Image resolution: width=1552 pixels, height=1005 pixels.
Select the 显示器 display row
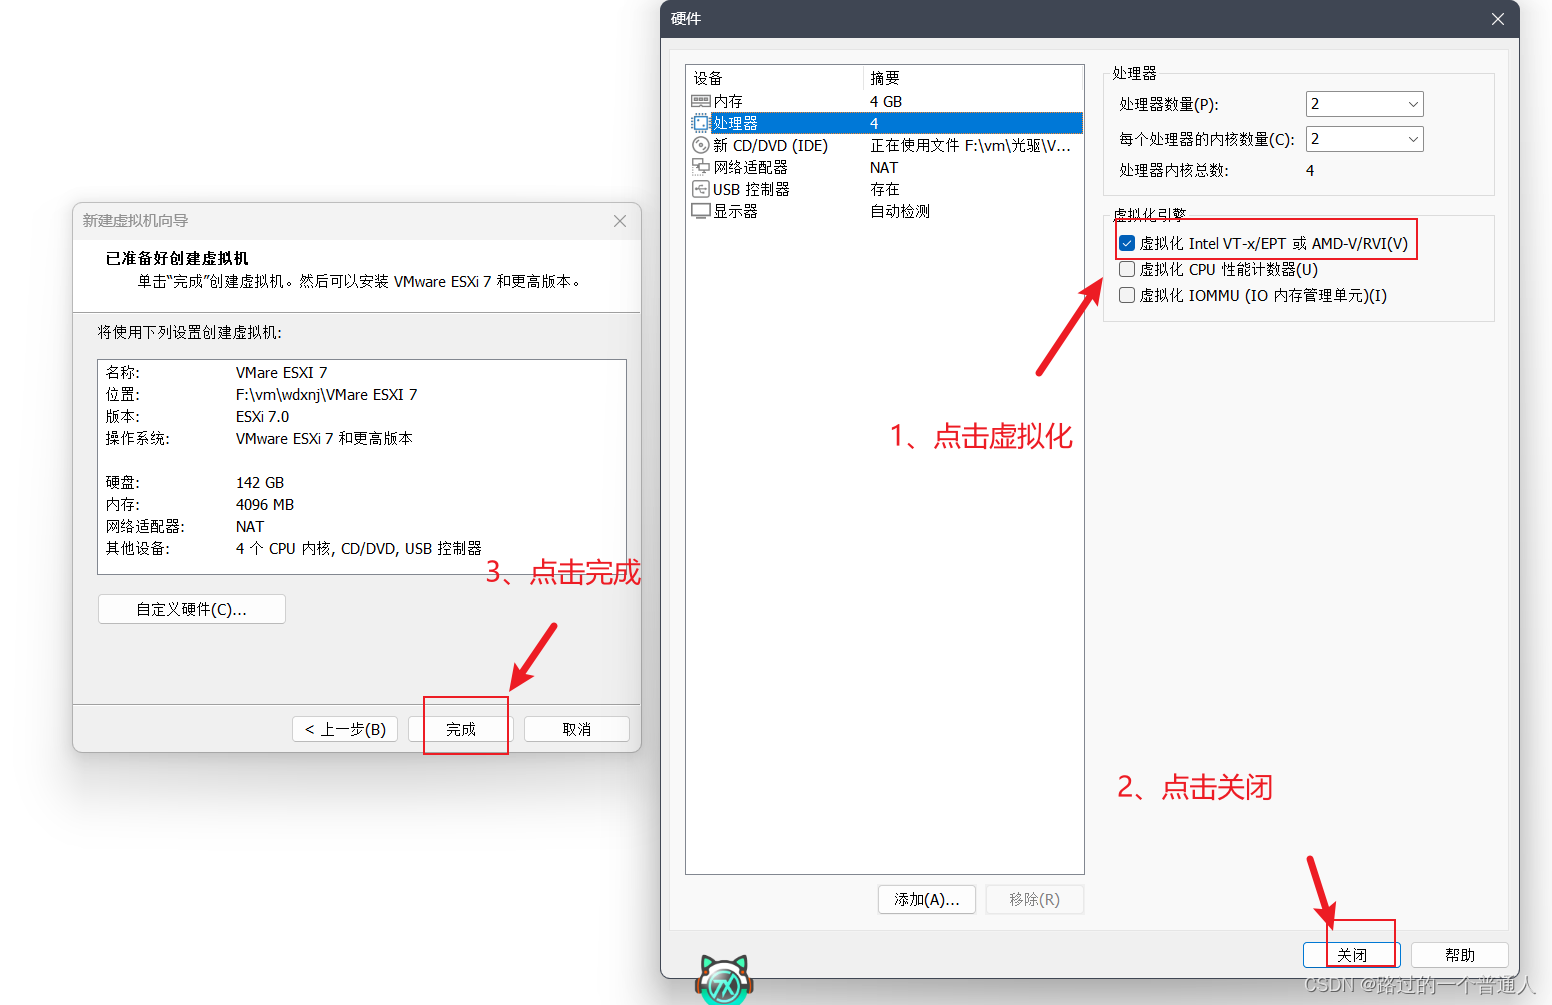[885, 211]
